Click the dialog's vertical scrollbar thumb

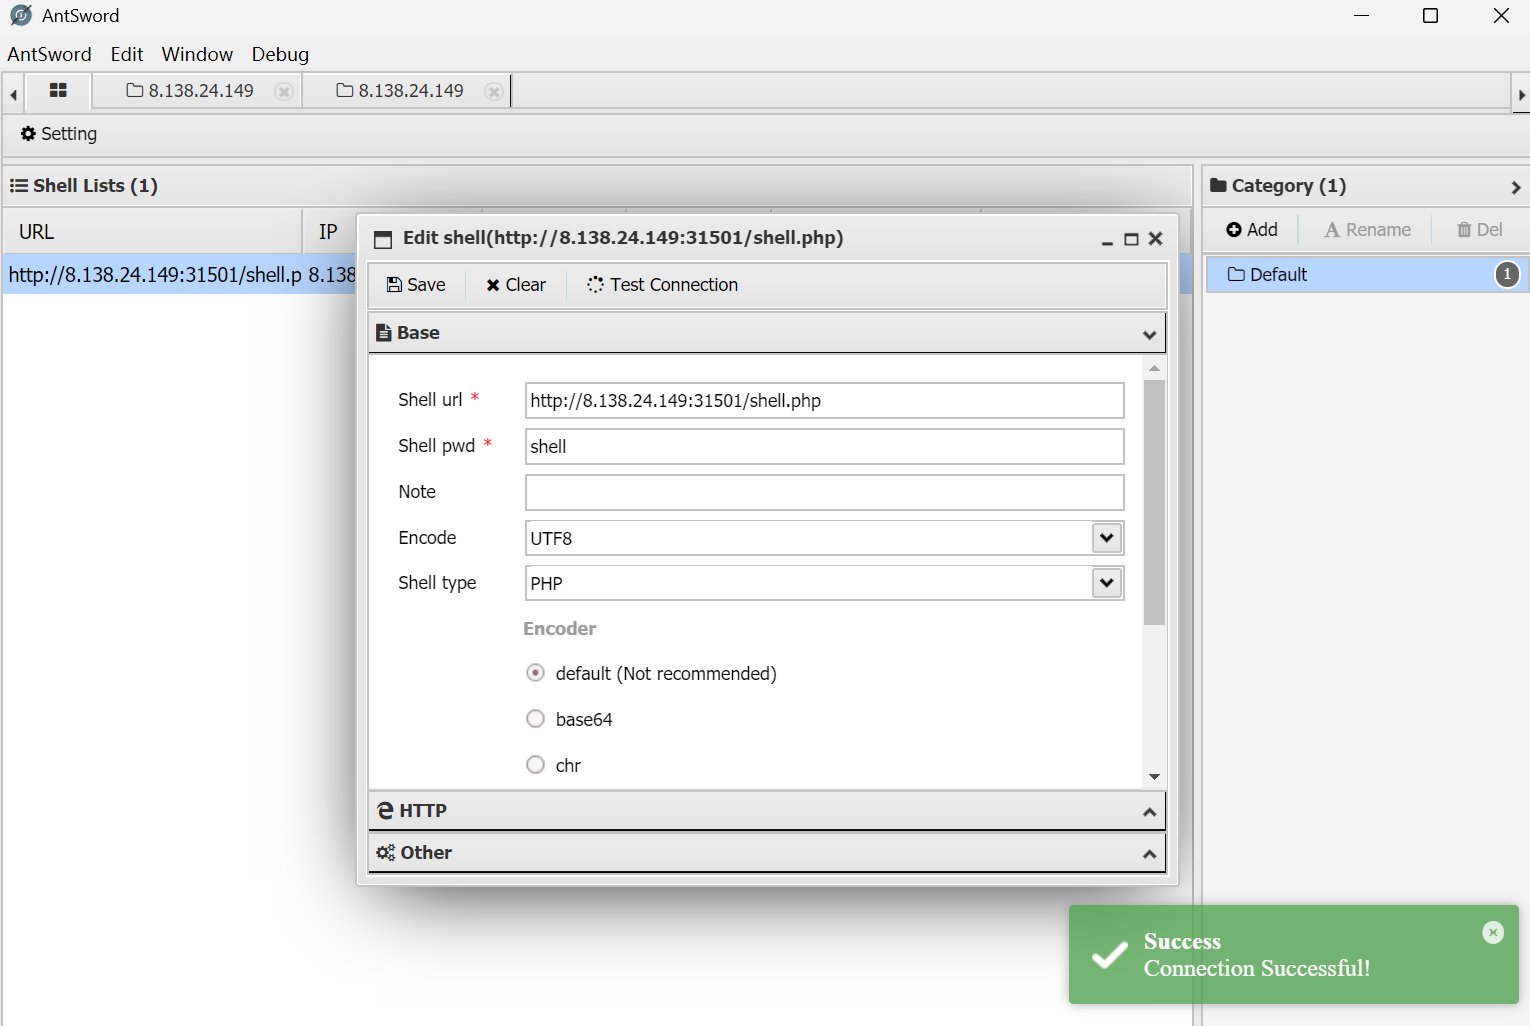pyautogui.click(x=1154, y=500)
